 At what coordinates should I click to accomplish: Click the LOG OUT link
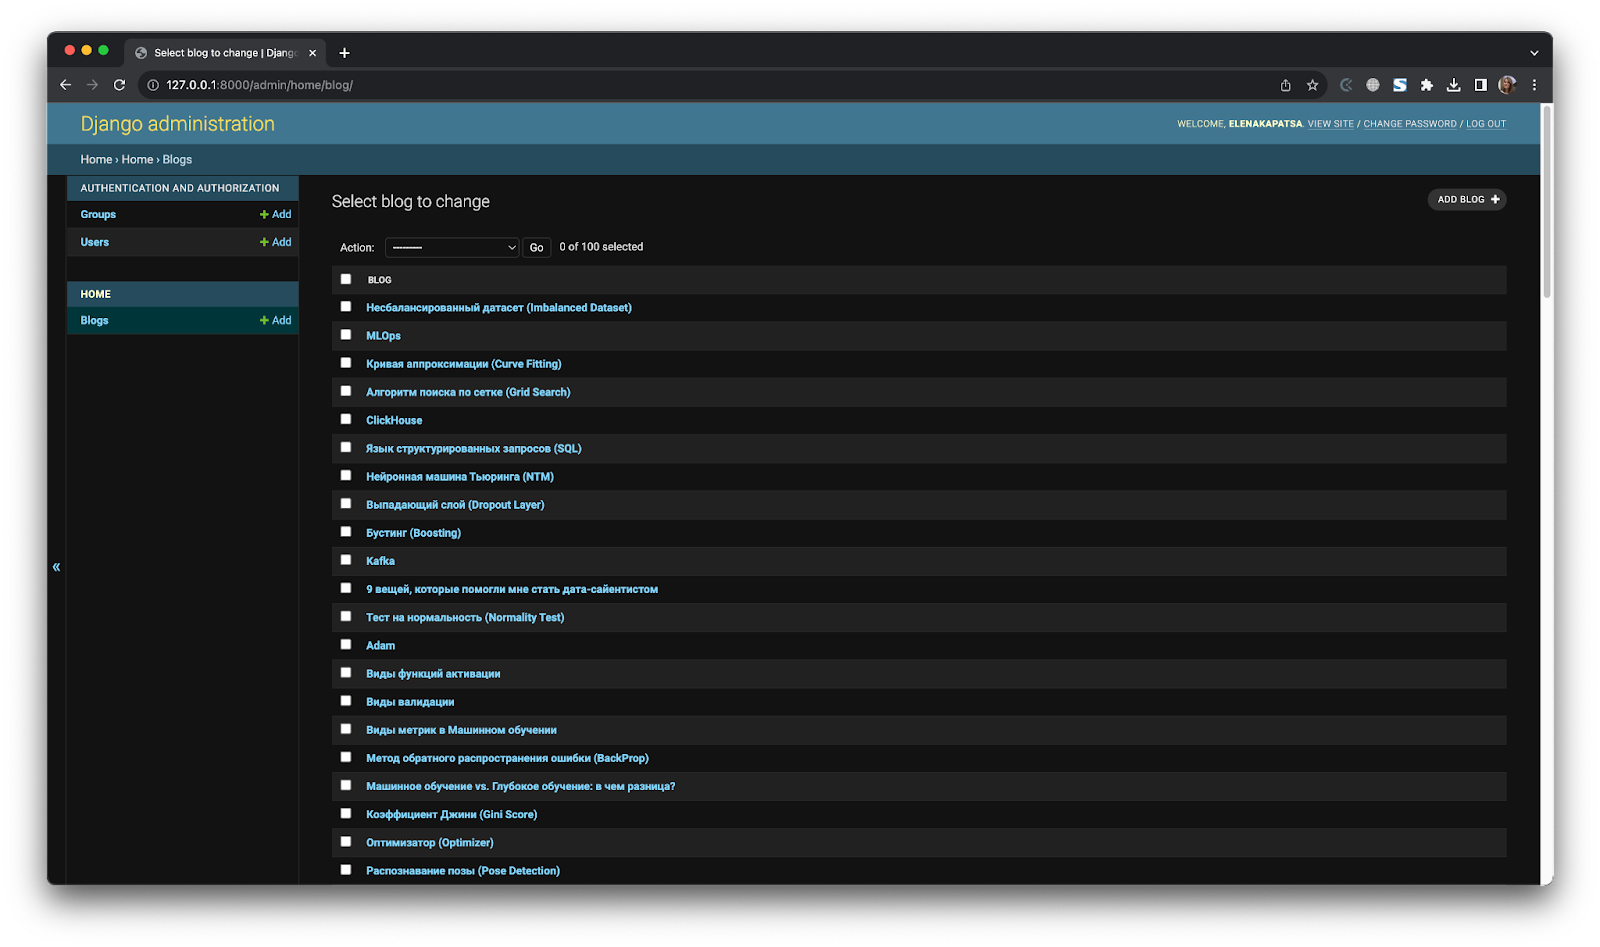click(1486, 124)
